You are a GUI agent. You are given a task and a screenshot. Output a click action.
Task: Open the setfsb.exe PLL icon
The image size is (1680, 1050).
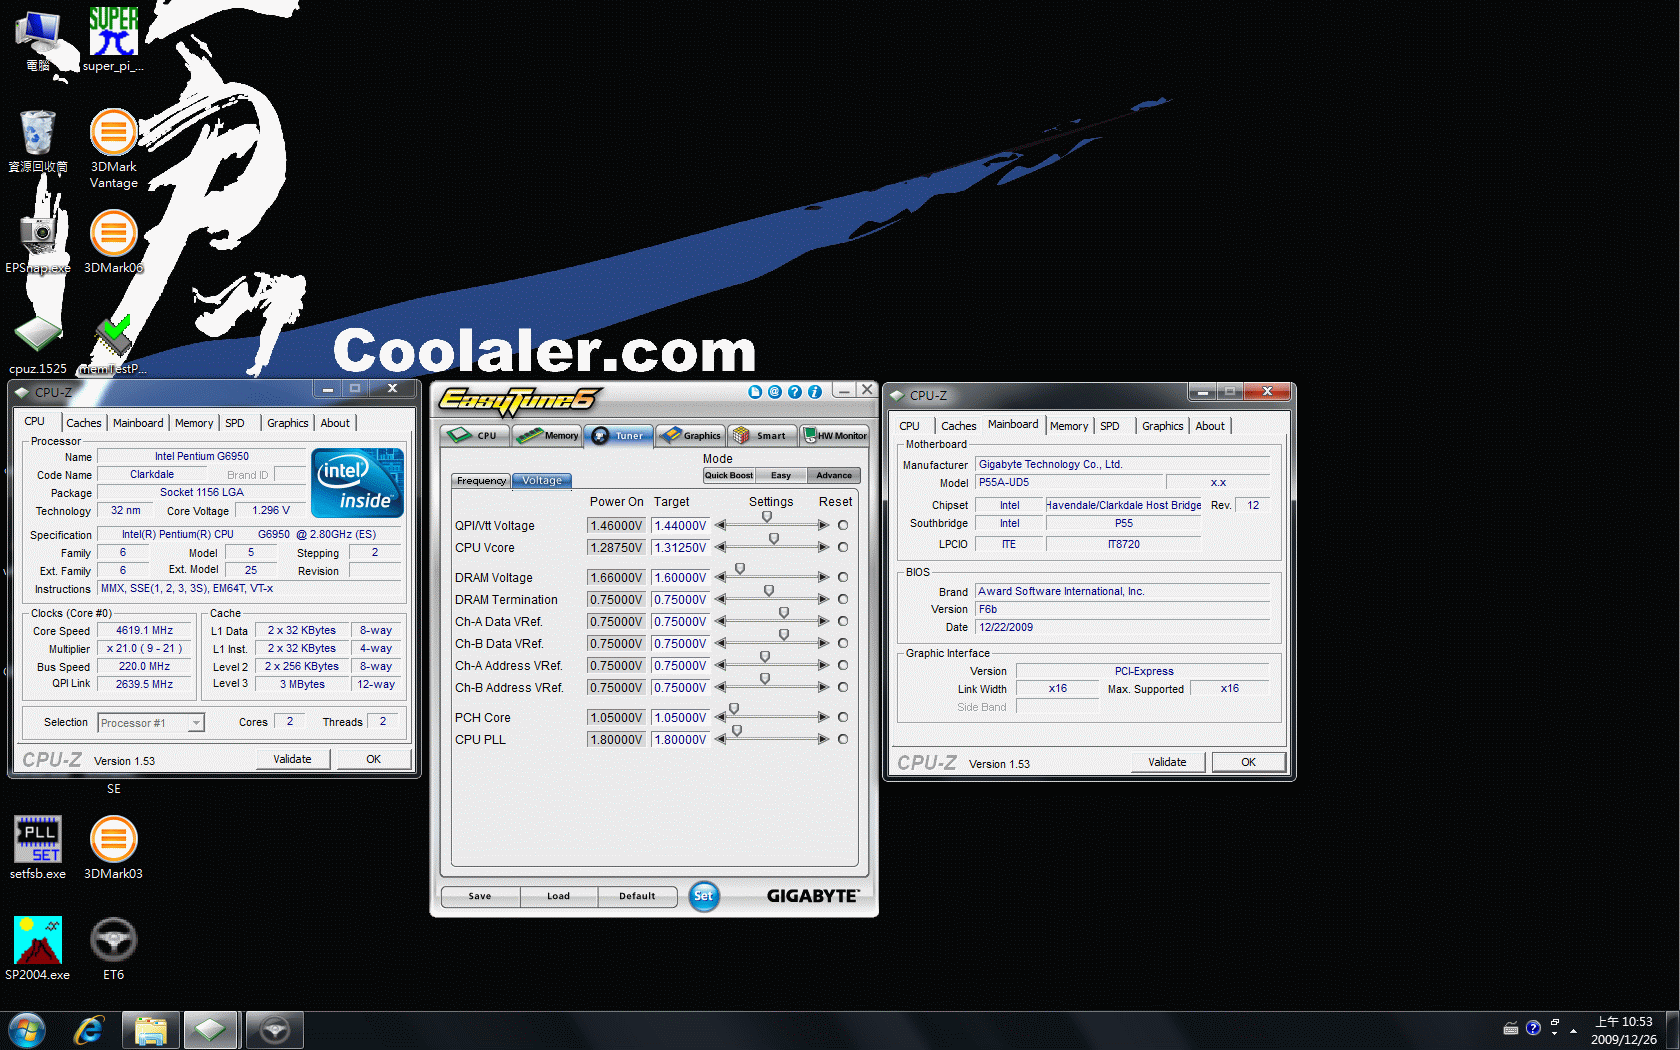click(38, 847)
